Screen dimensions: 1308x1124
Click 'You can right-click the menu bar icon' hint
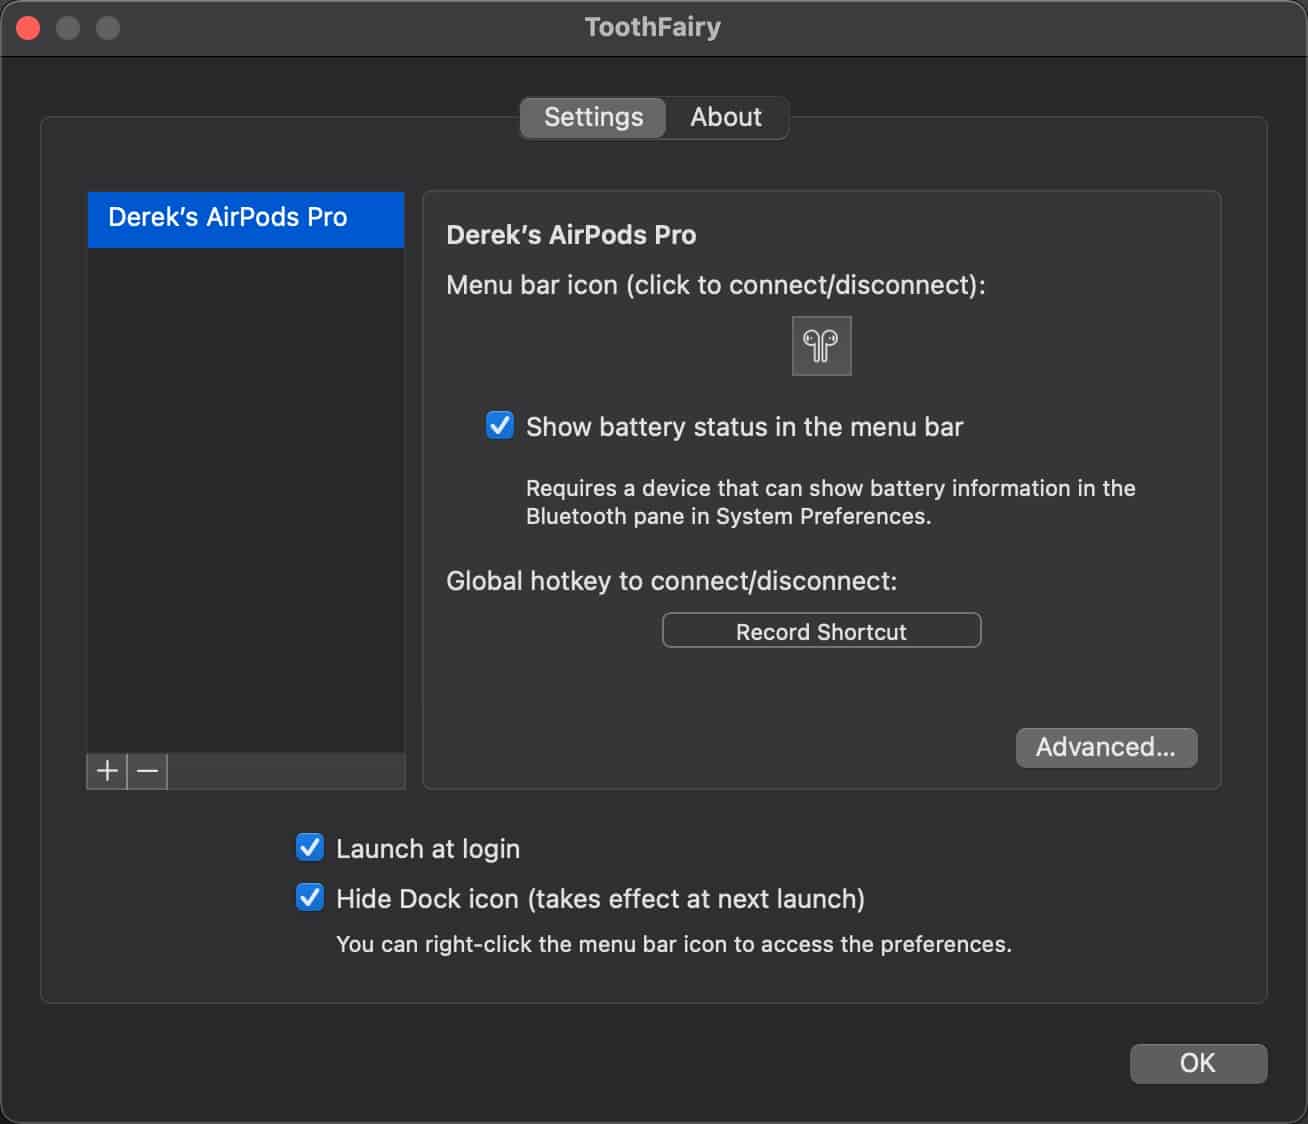pos(674,944)
